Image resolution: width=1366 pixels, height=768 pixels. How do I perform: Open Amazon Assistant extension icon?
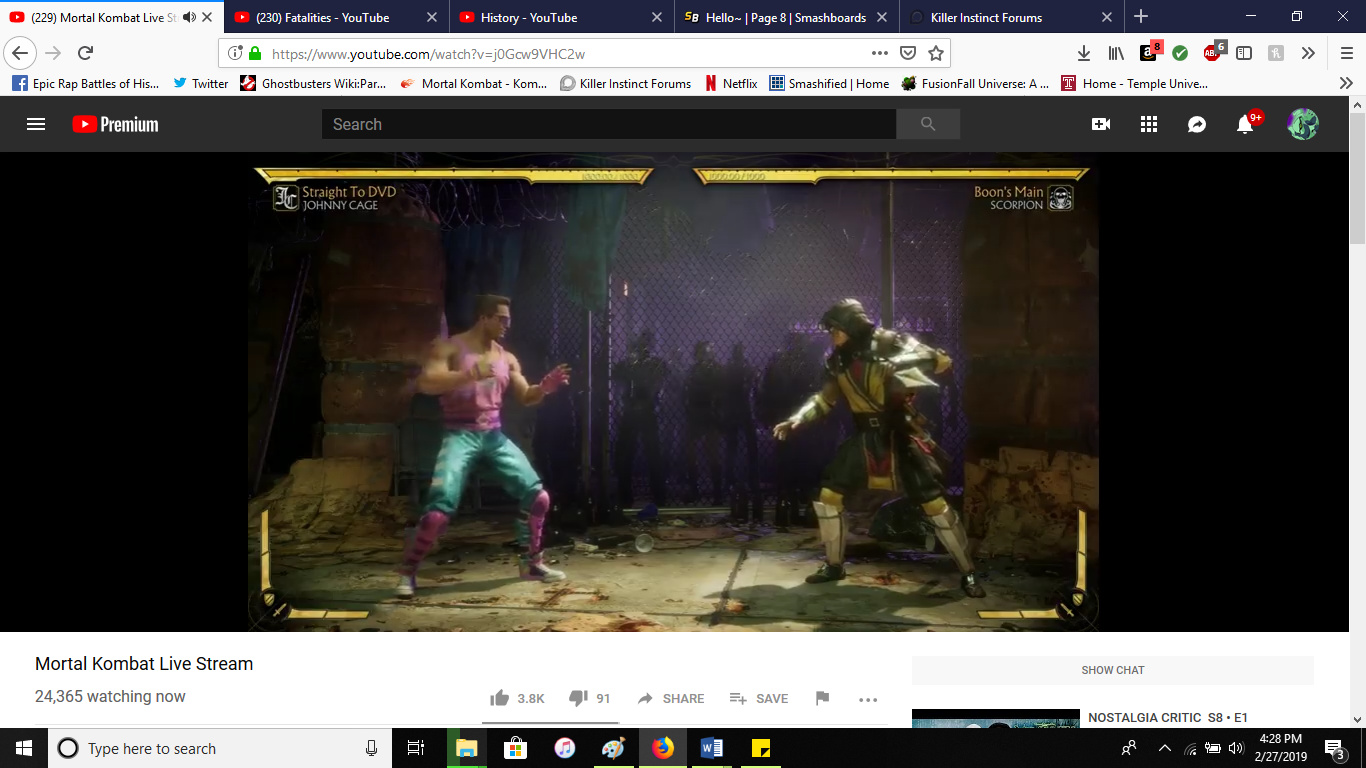[x=1151, y=51]
